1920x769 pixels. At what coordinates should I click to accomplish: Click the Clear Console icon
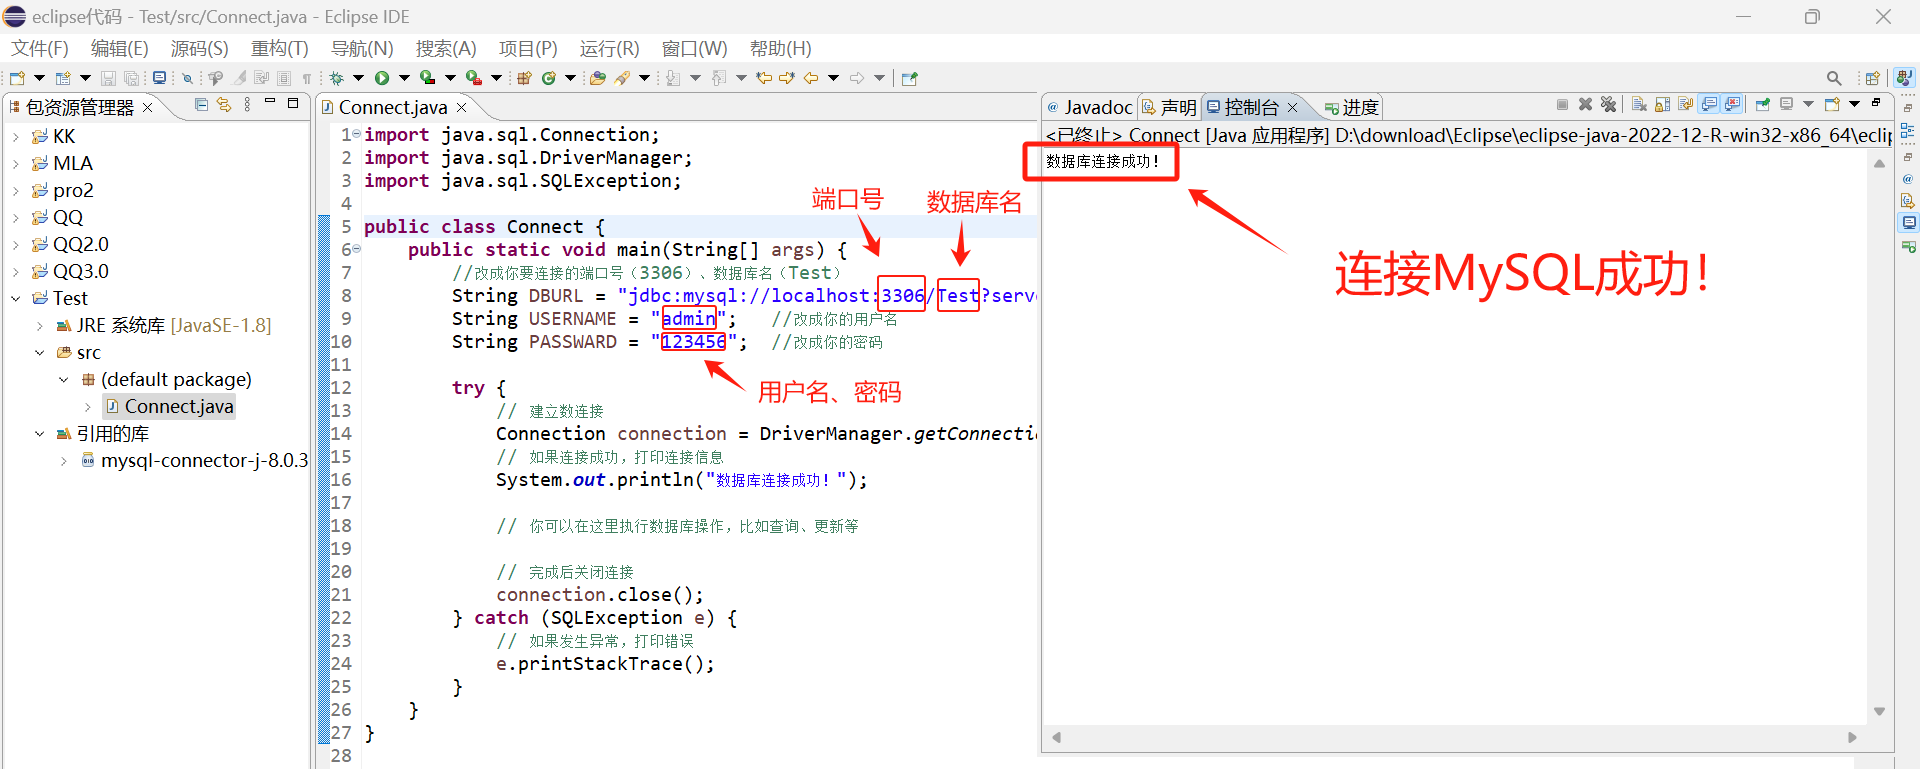click(1639, 104)
